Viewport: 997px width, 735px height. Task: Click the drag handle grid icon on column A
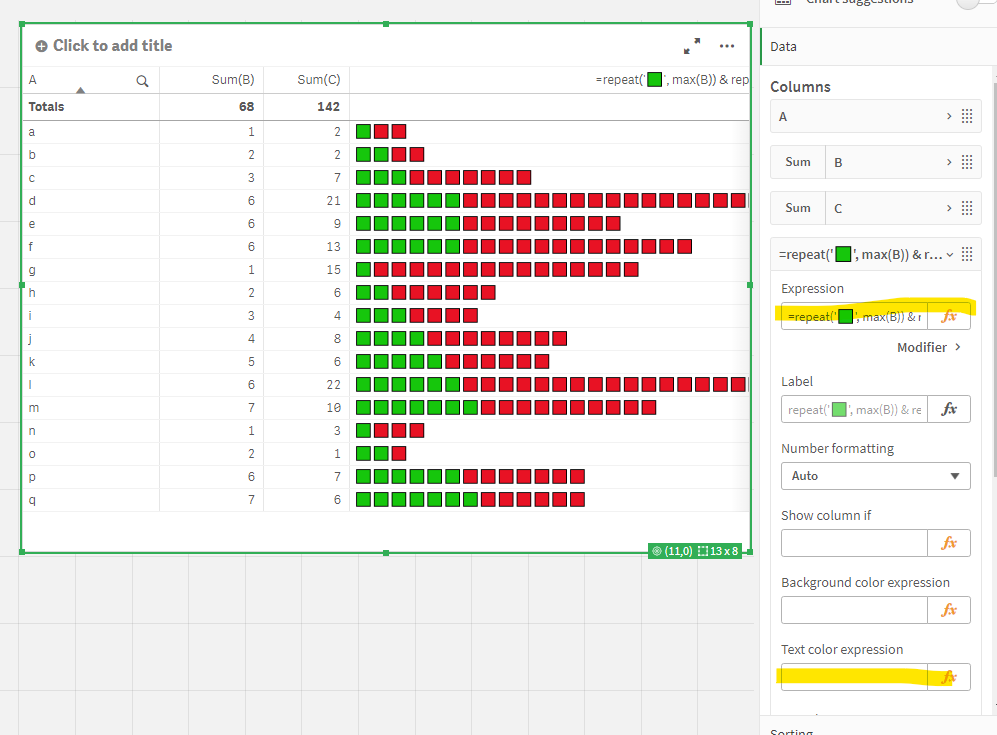966,116
